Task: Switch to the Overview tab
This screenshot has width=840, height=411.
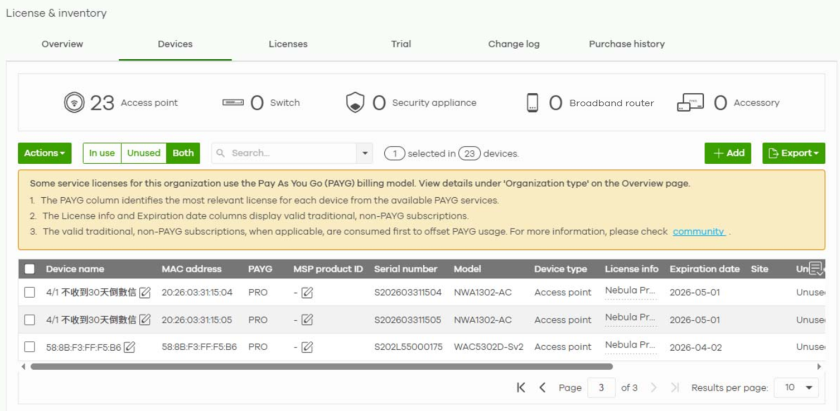Action: [x=62, y=44]
